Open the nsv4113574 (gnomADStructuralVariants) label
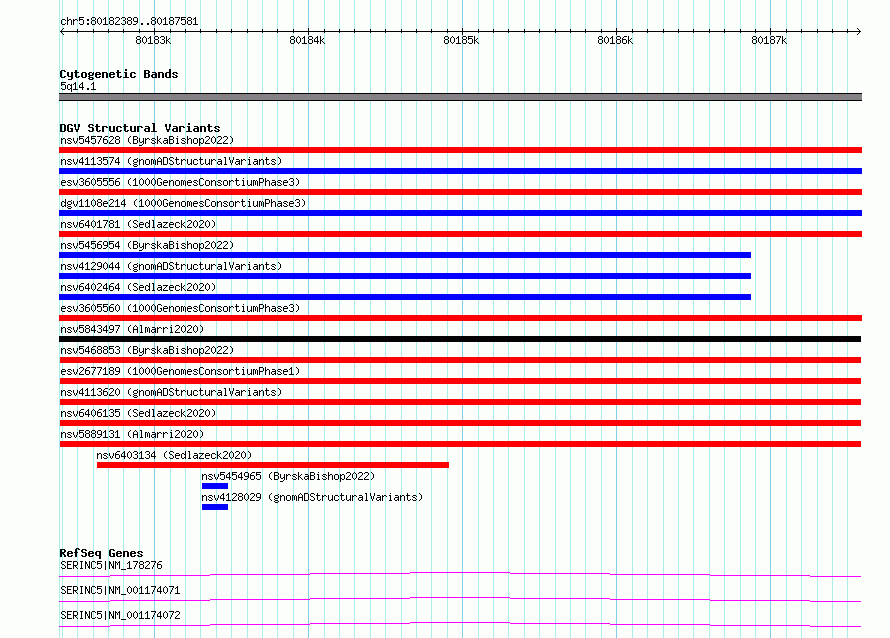The image size is (890, 638). (171, 161)
